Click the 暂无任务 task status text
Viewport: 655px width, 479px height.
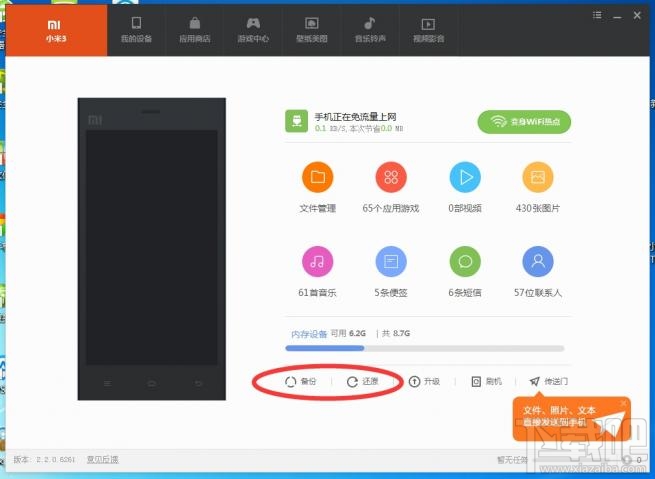512,460
